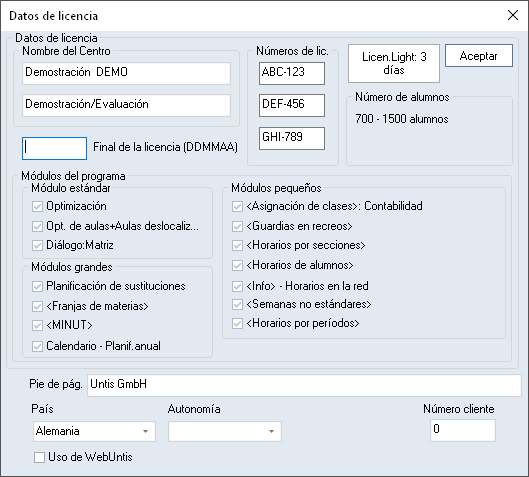Toggle the <Guardias en recreos> checkbox
Screen dimensions: 529x477
[237, 226]
